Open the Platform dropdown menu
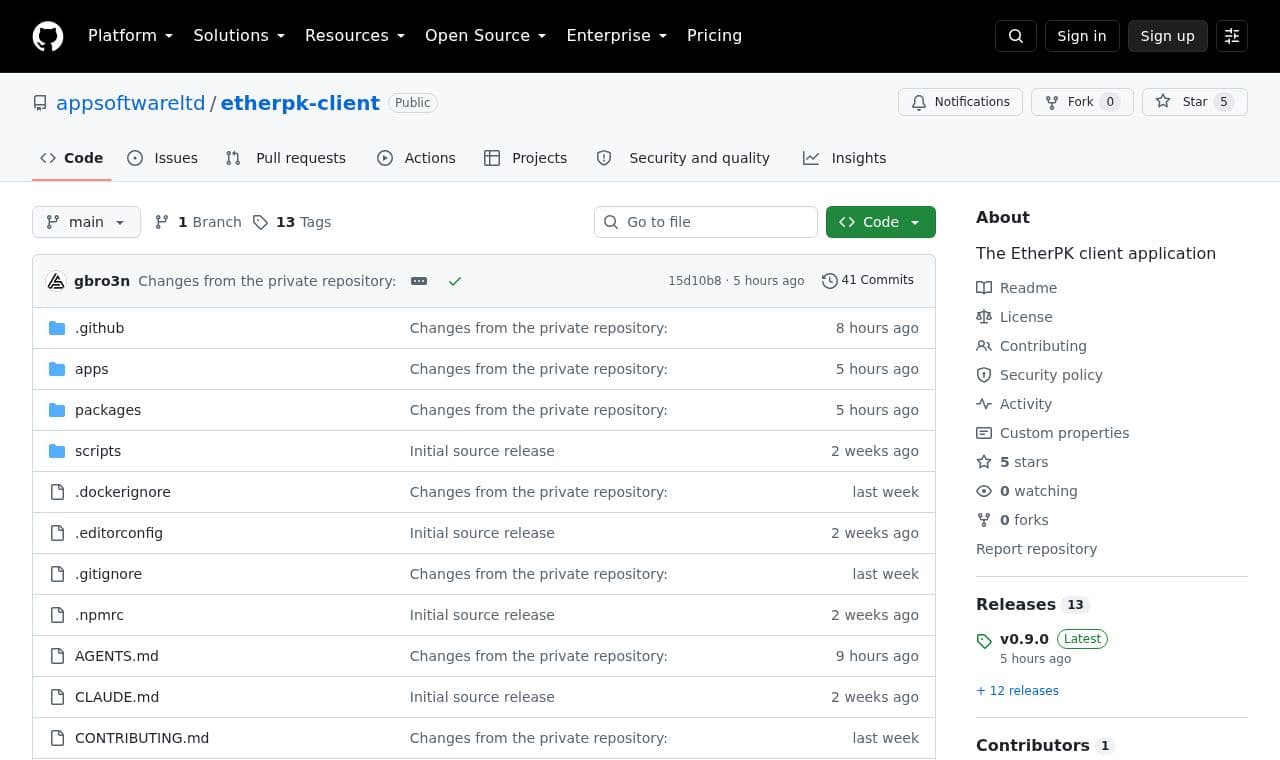1280x760 pixels. 130,36
